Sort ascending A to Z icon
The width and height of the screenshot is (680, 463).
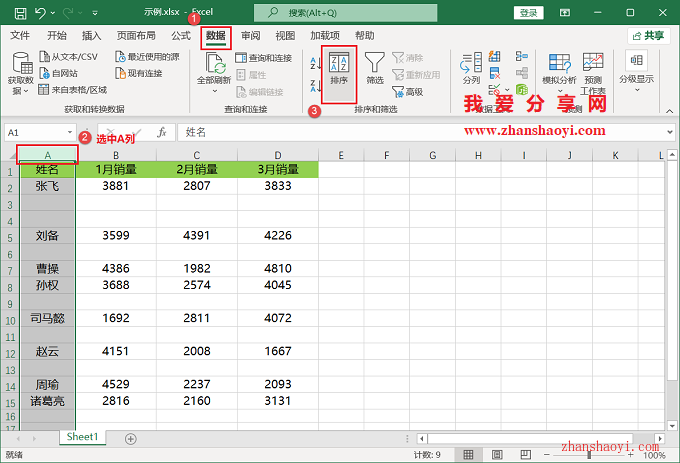coord(315,63)
